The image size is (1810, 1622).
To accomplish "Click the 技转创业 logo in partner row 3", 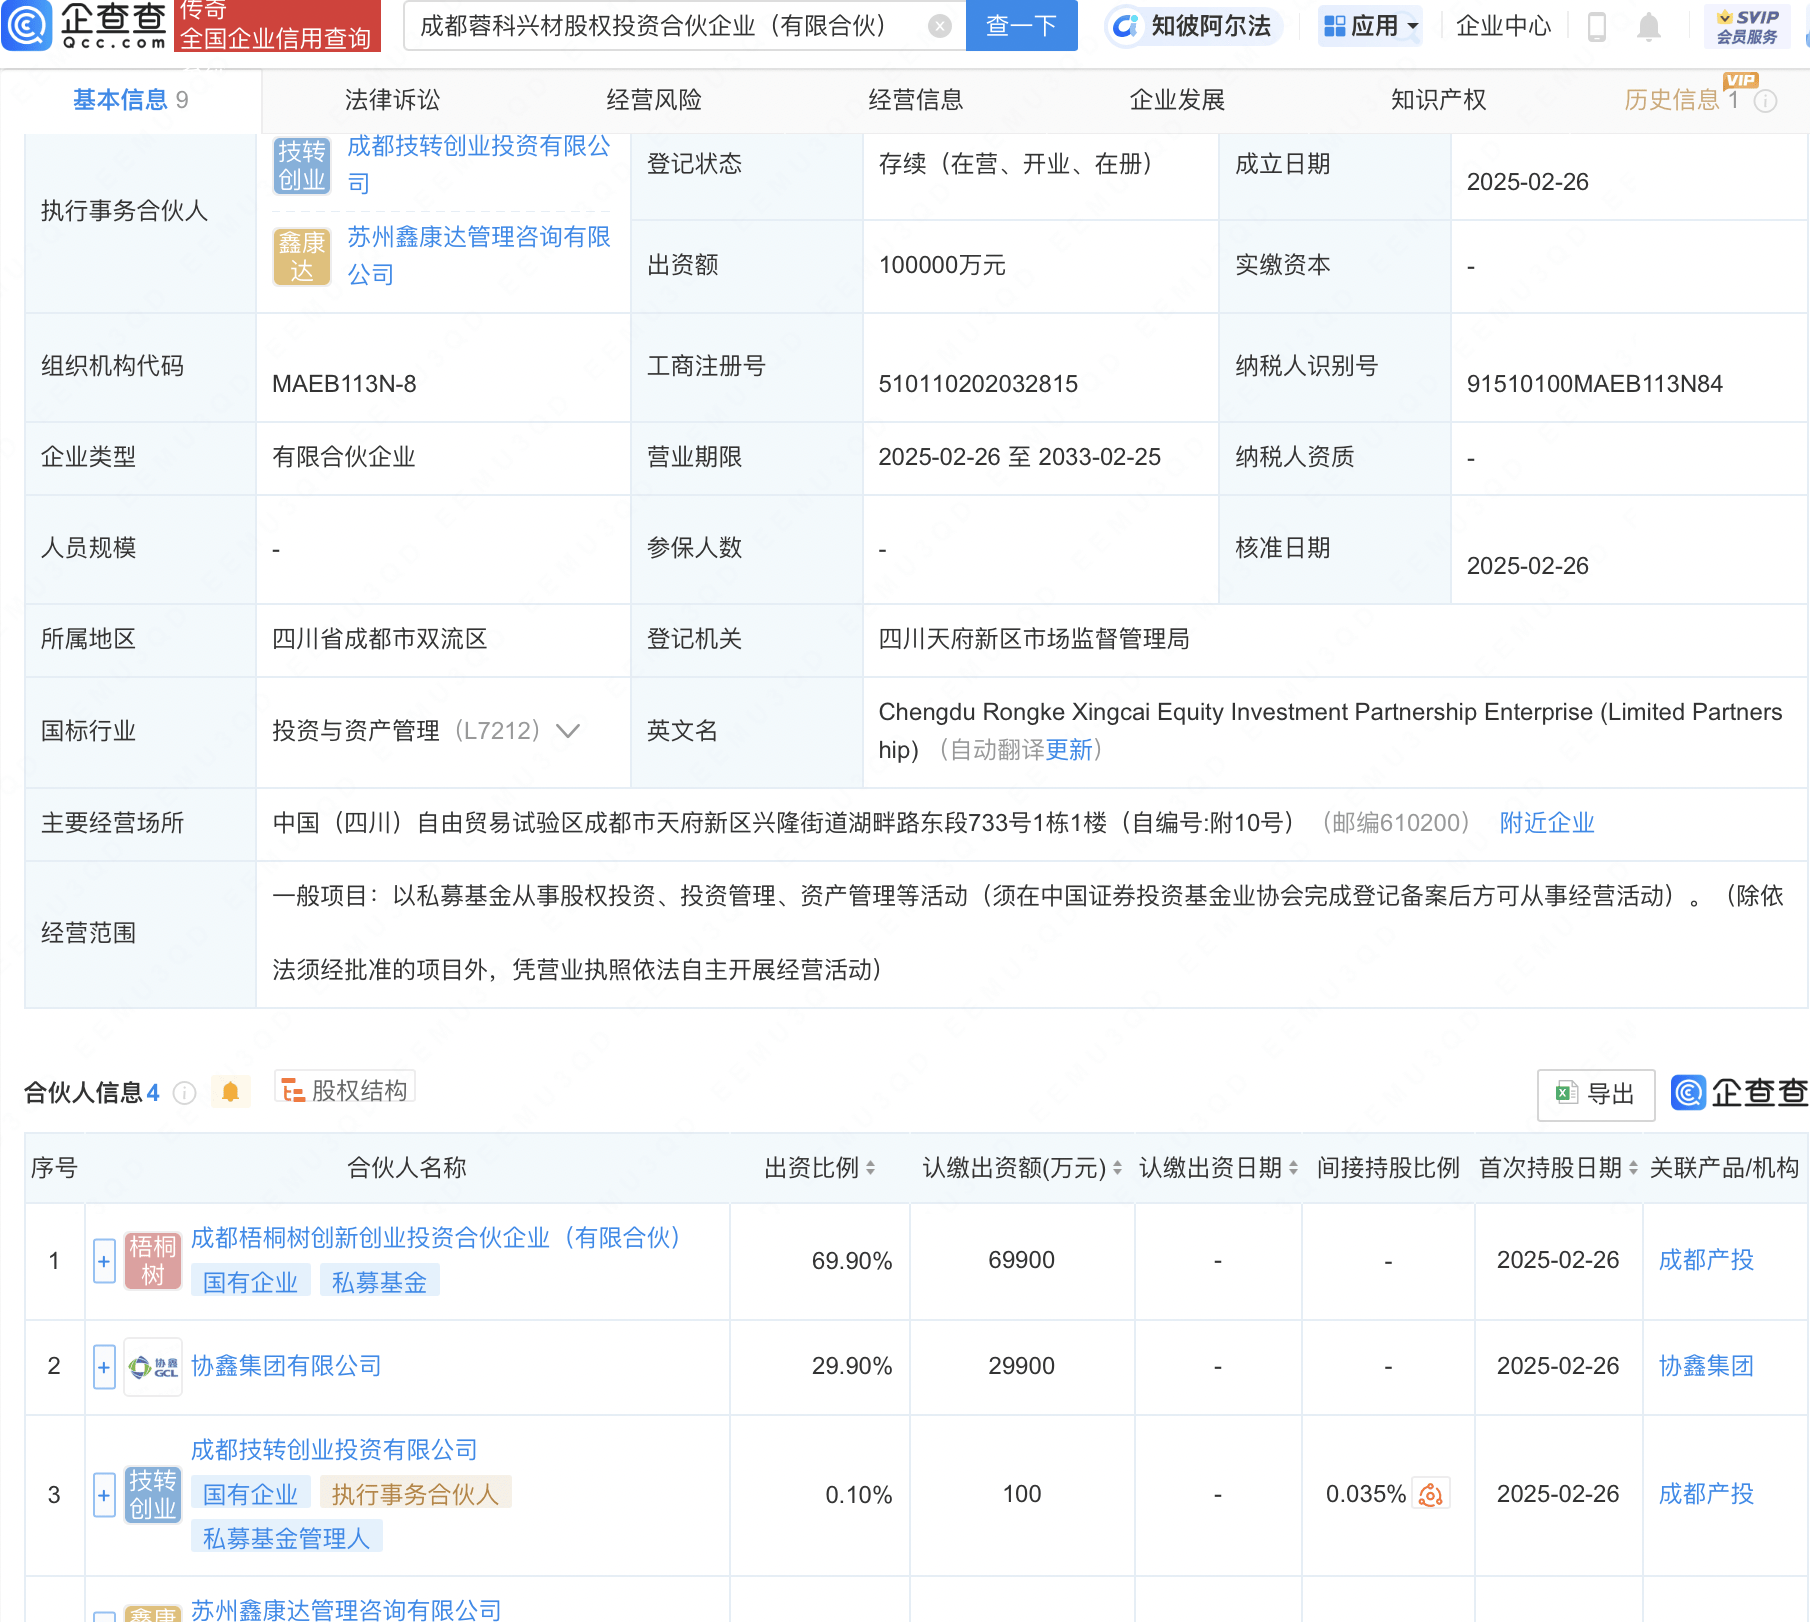I will click(x=152, y=1494).
